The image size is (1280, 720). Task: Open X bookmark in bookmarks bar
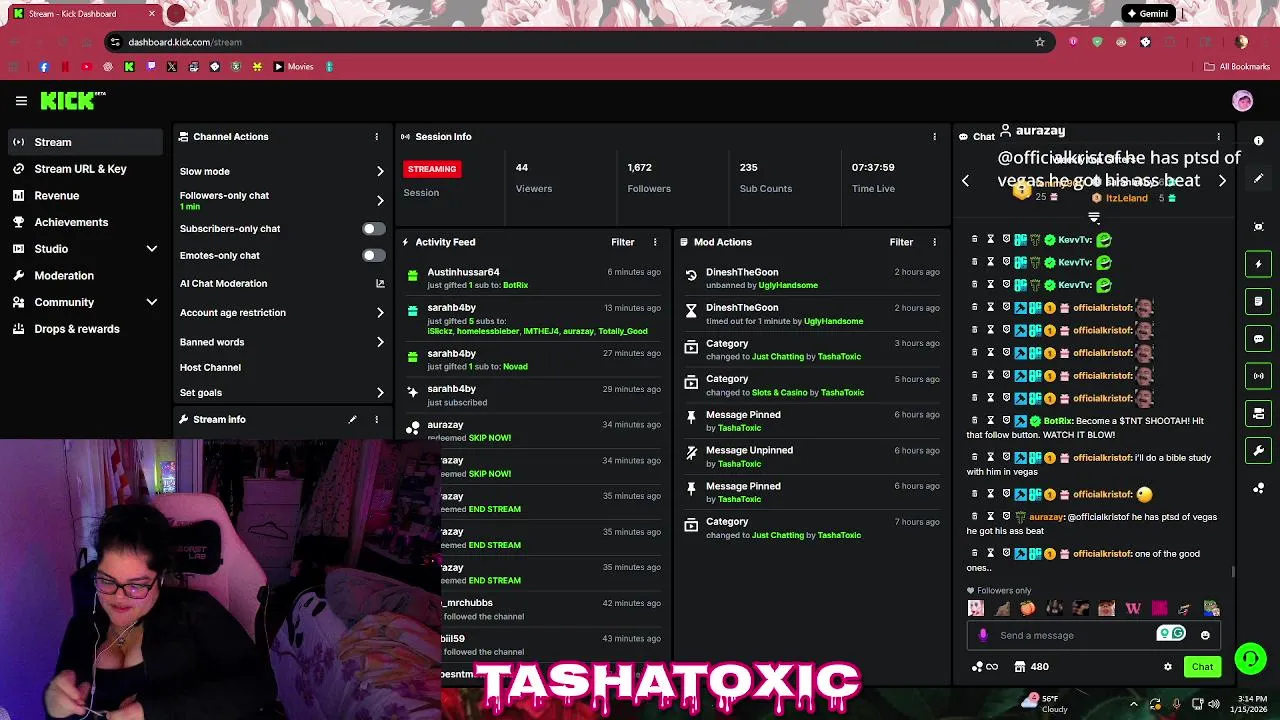(x=172, y=67)
